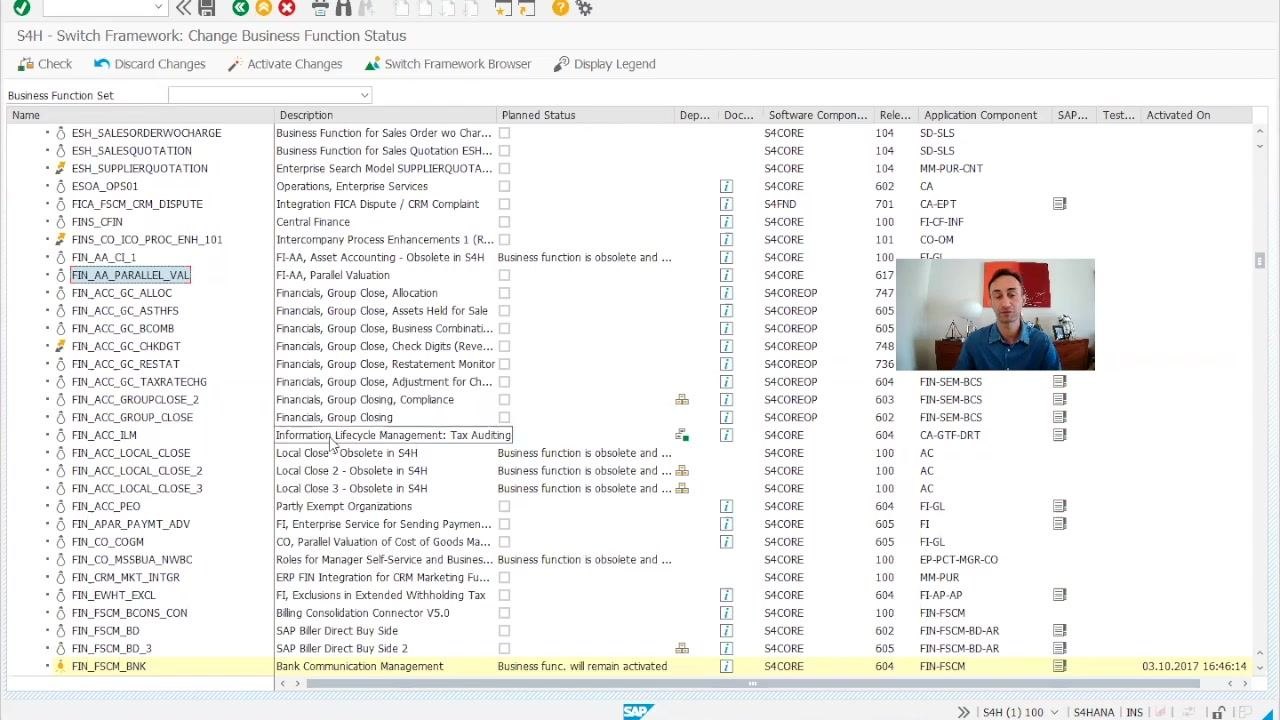This screenshot has height=720, width=1280.
Task: Click the Save diskette icon
Action: (207, 8)
